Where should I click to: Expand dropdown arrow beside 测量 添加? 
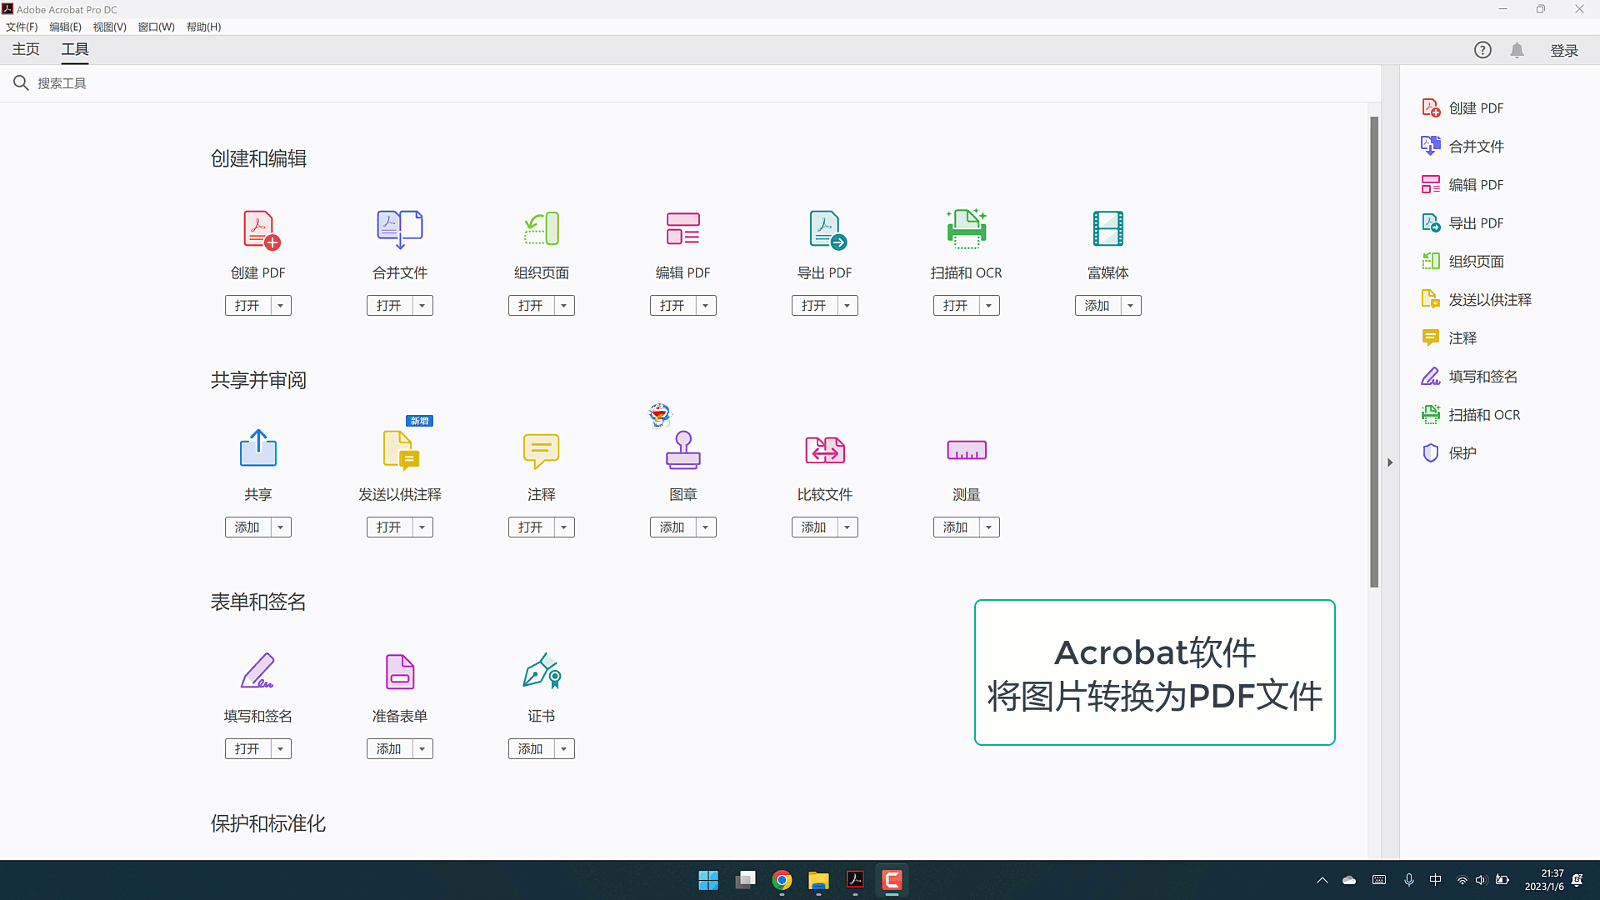[x=989, y=527]
